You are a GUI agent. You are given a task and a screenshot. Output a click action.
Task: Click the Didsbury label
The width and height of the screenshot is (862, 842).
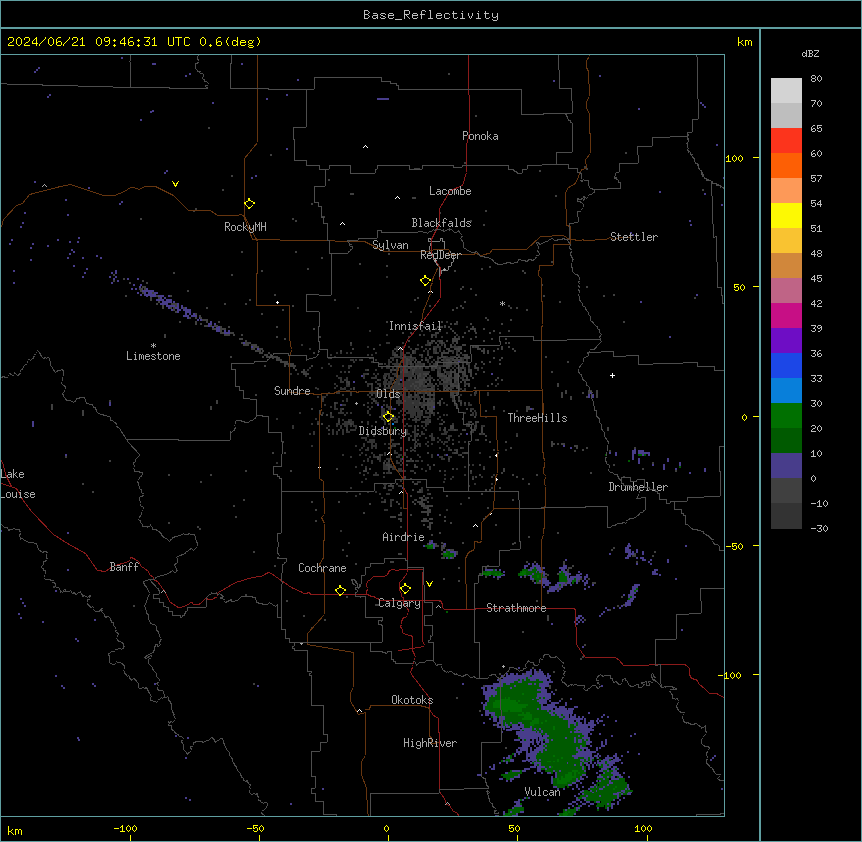[383, 431]
